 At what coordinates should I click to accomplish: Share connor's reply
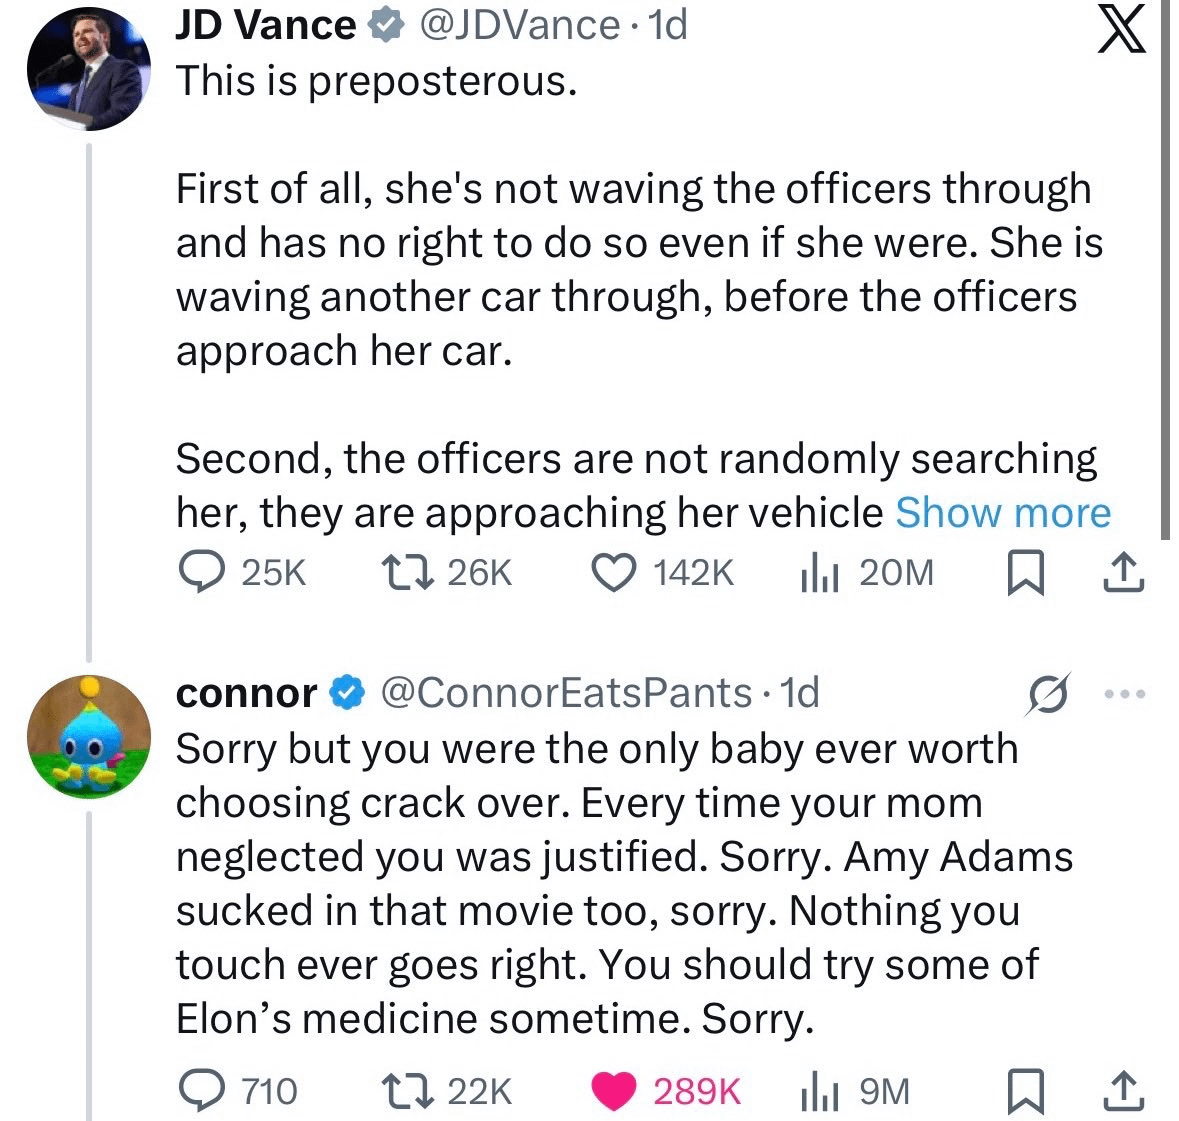pos(1123,1091)
